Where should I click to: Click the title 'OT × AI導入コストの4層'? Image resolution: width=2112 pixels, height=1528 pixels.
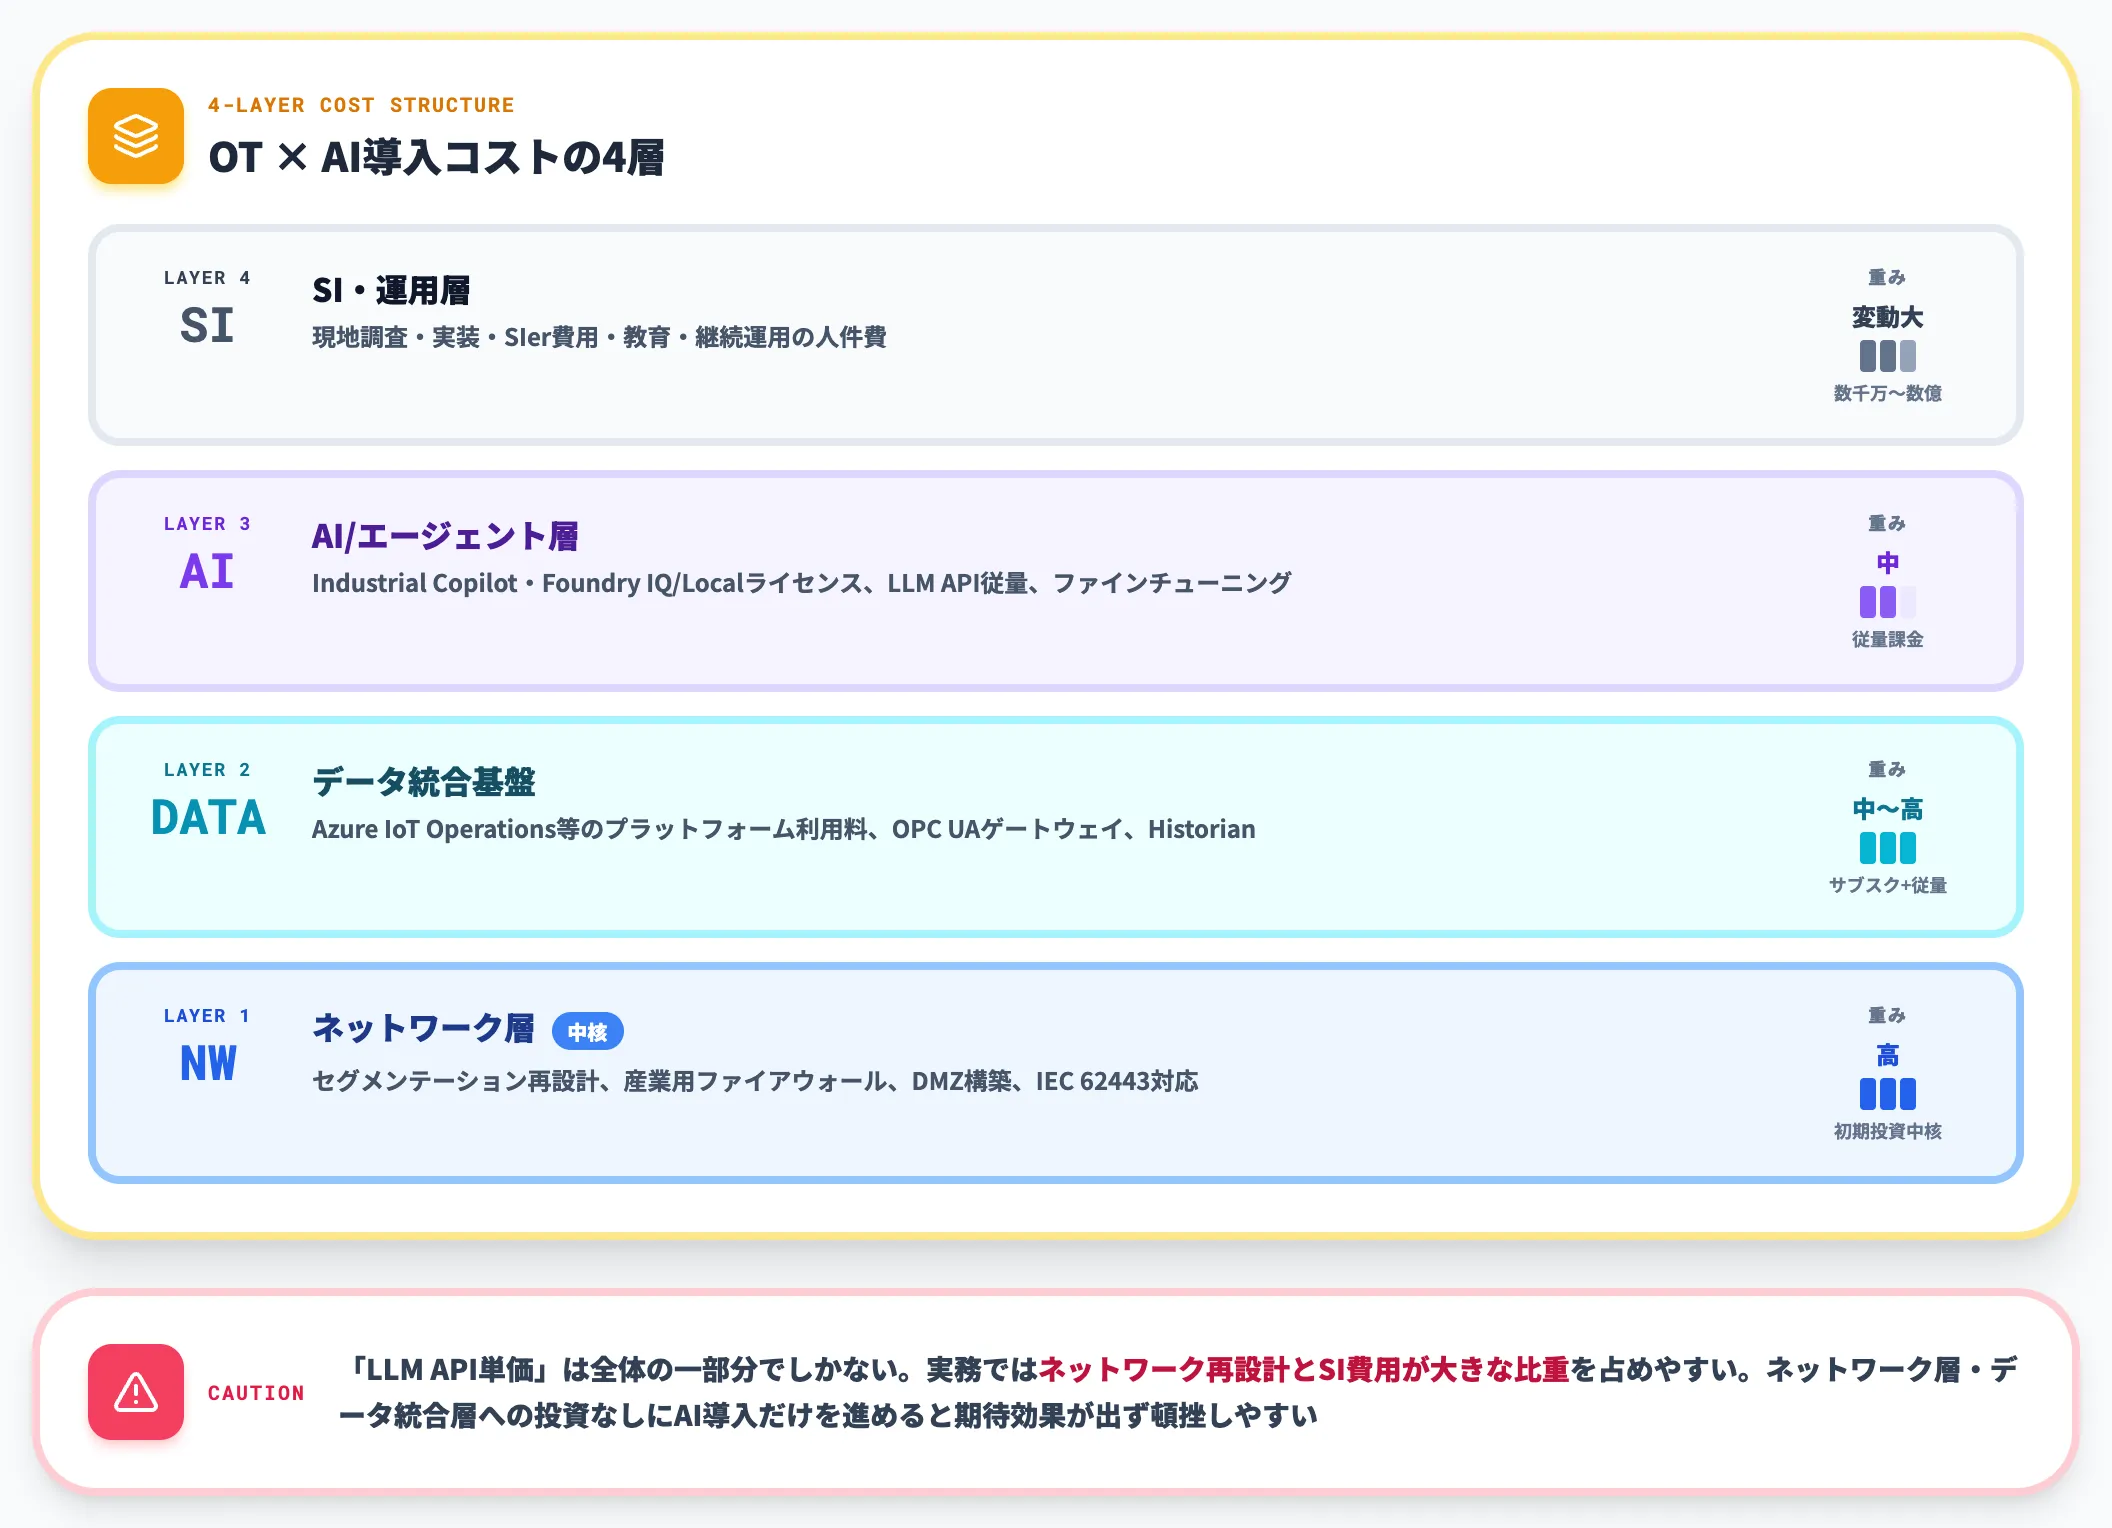coord(436,158)
